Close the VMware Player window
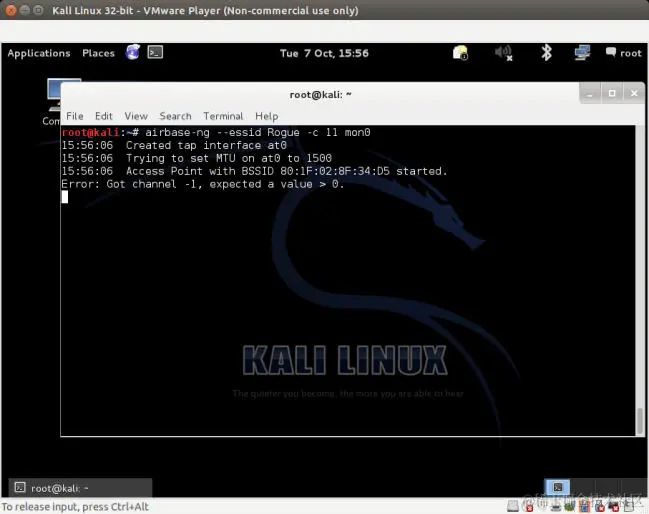 point(11,10)
